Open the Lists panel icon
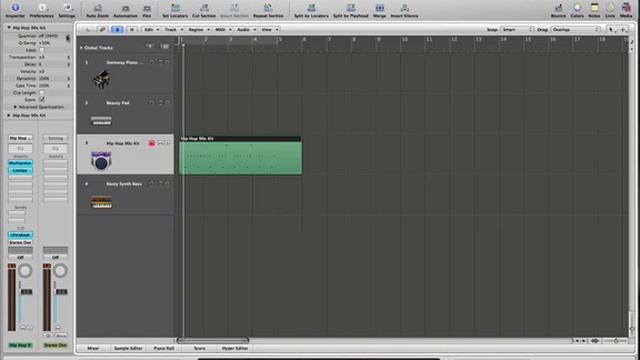 tap(610, 7)
